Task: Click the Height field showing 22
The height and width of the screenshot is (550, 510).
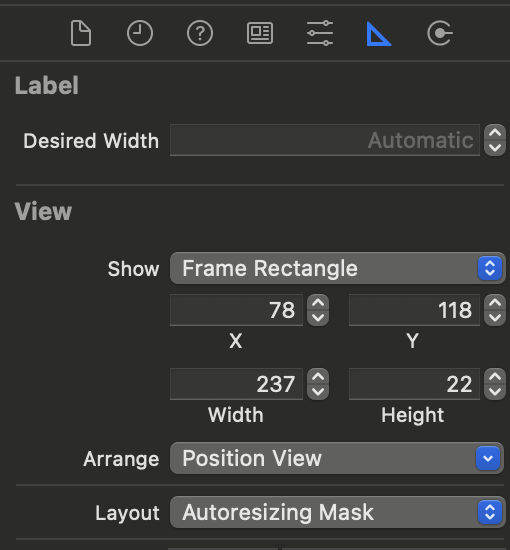Action: (414, 384)
